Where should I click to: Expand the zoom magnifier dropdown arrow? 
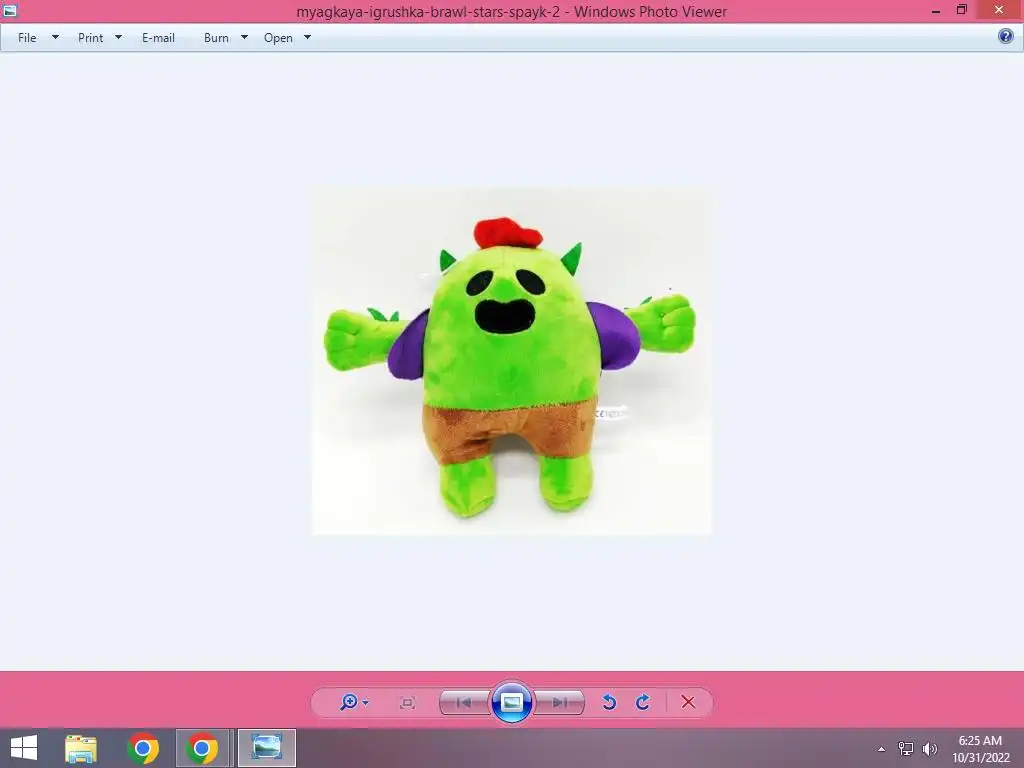(x=366, y=703)
